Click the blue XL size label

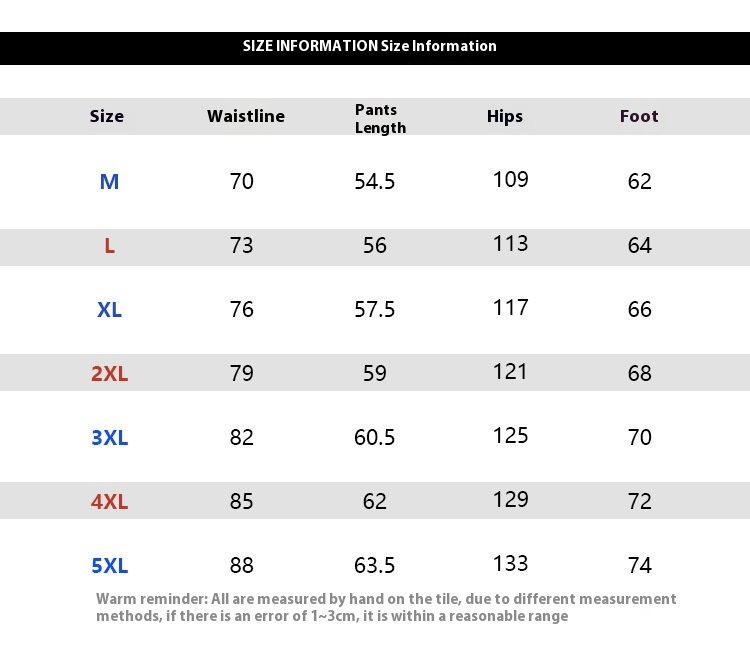[x=109, y=309]
